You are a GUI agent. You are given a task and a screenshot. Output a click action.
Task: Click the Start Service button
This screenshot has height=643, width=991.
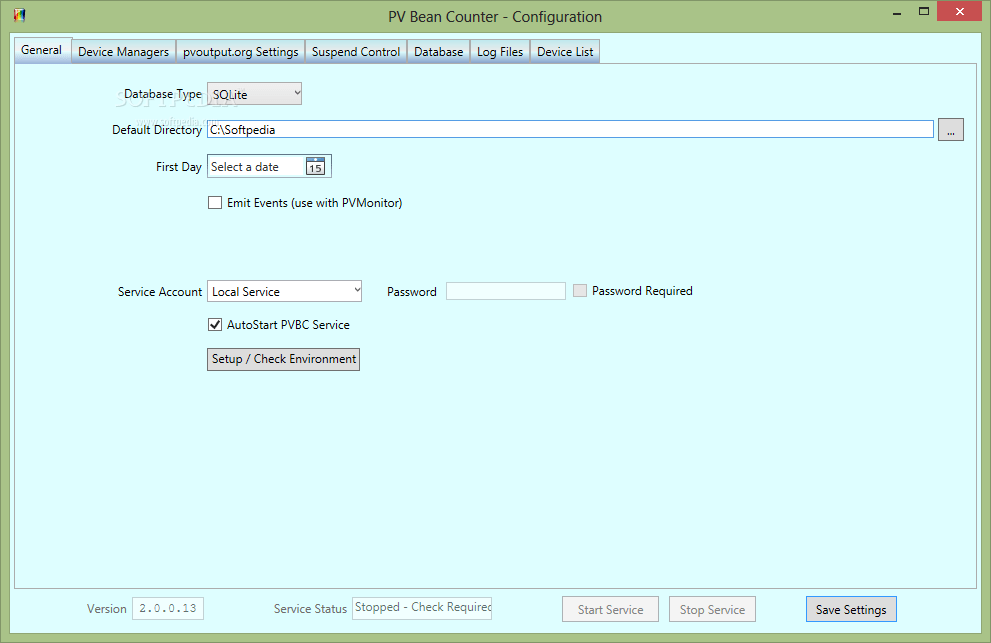coord(610,609)
